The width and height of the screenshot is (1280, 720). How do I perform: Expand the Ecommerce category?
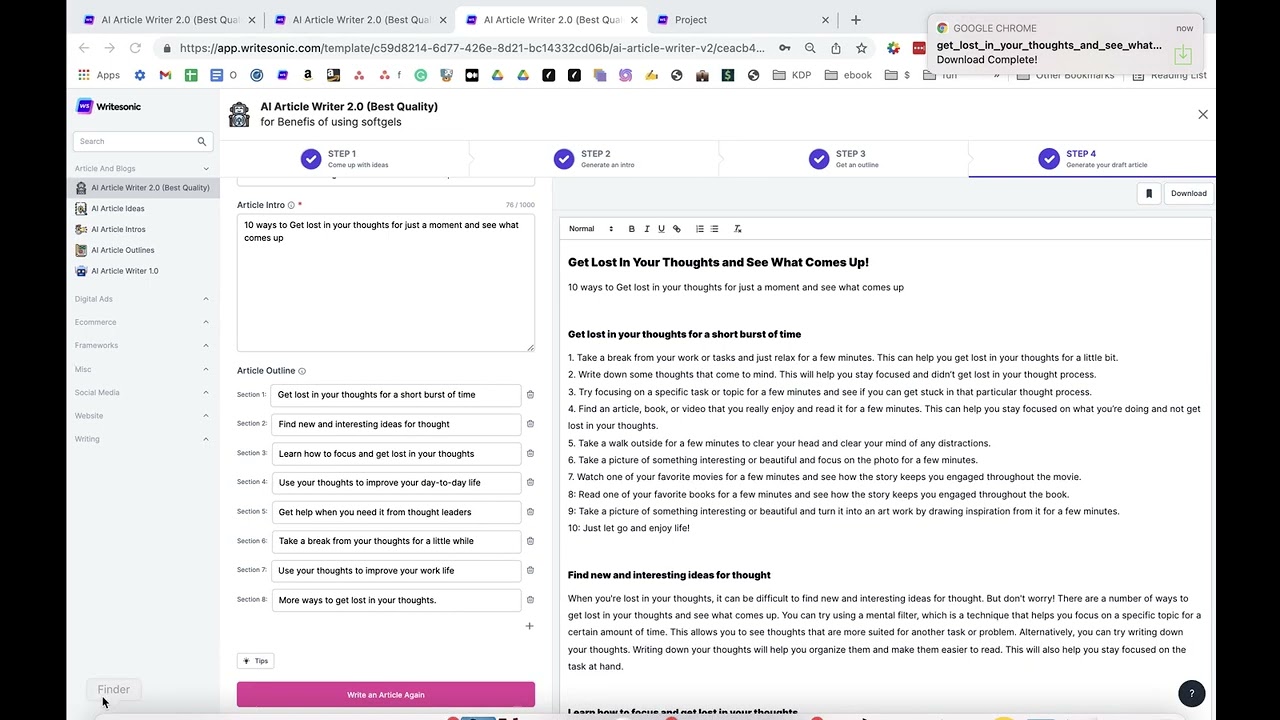(x=142, y=322)
